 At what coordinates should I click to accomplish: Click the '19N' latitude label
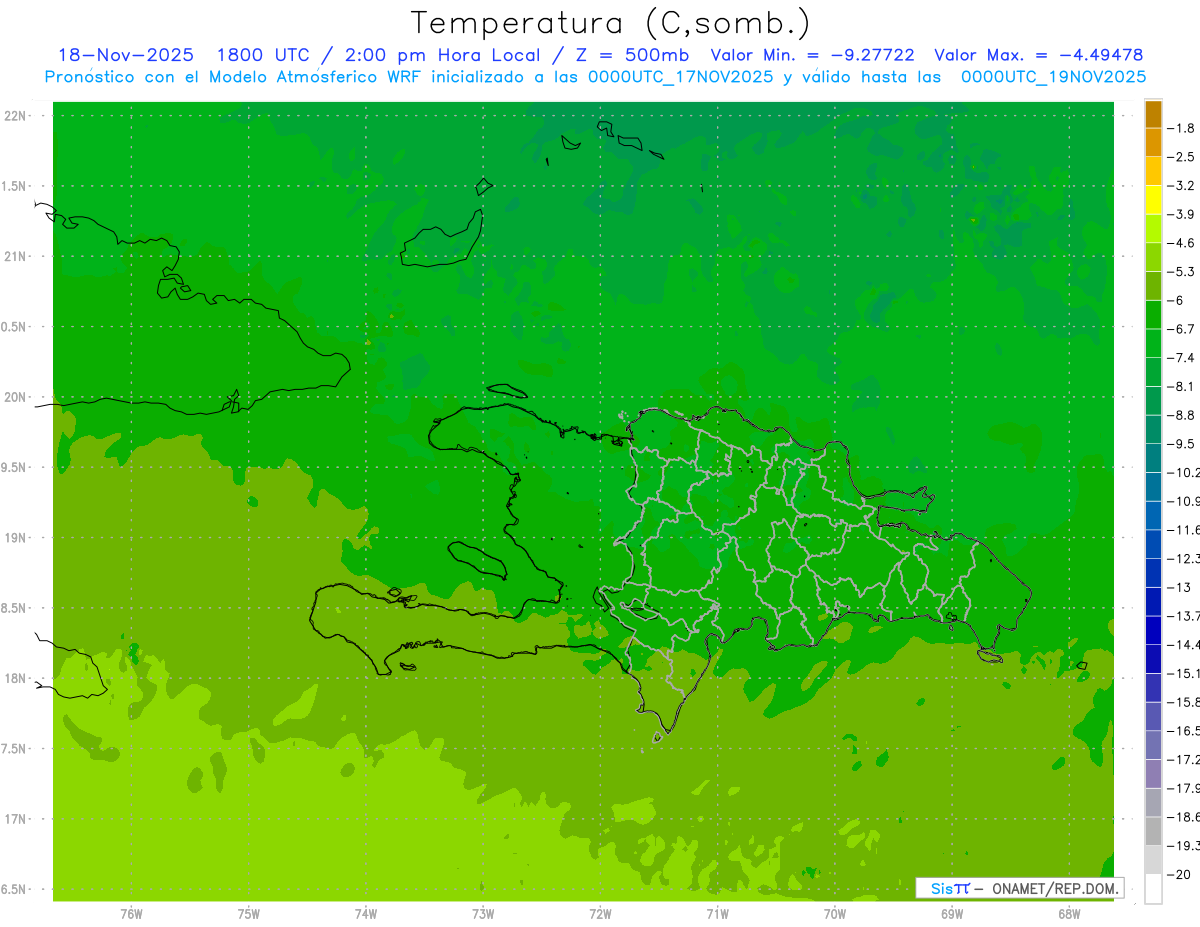pyautogui.click(x=16, y=538)
